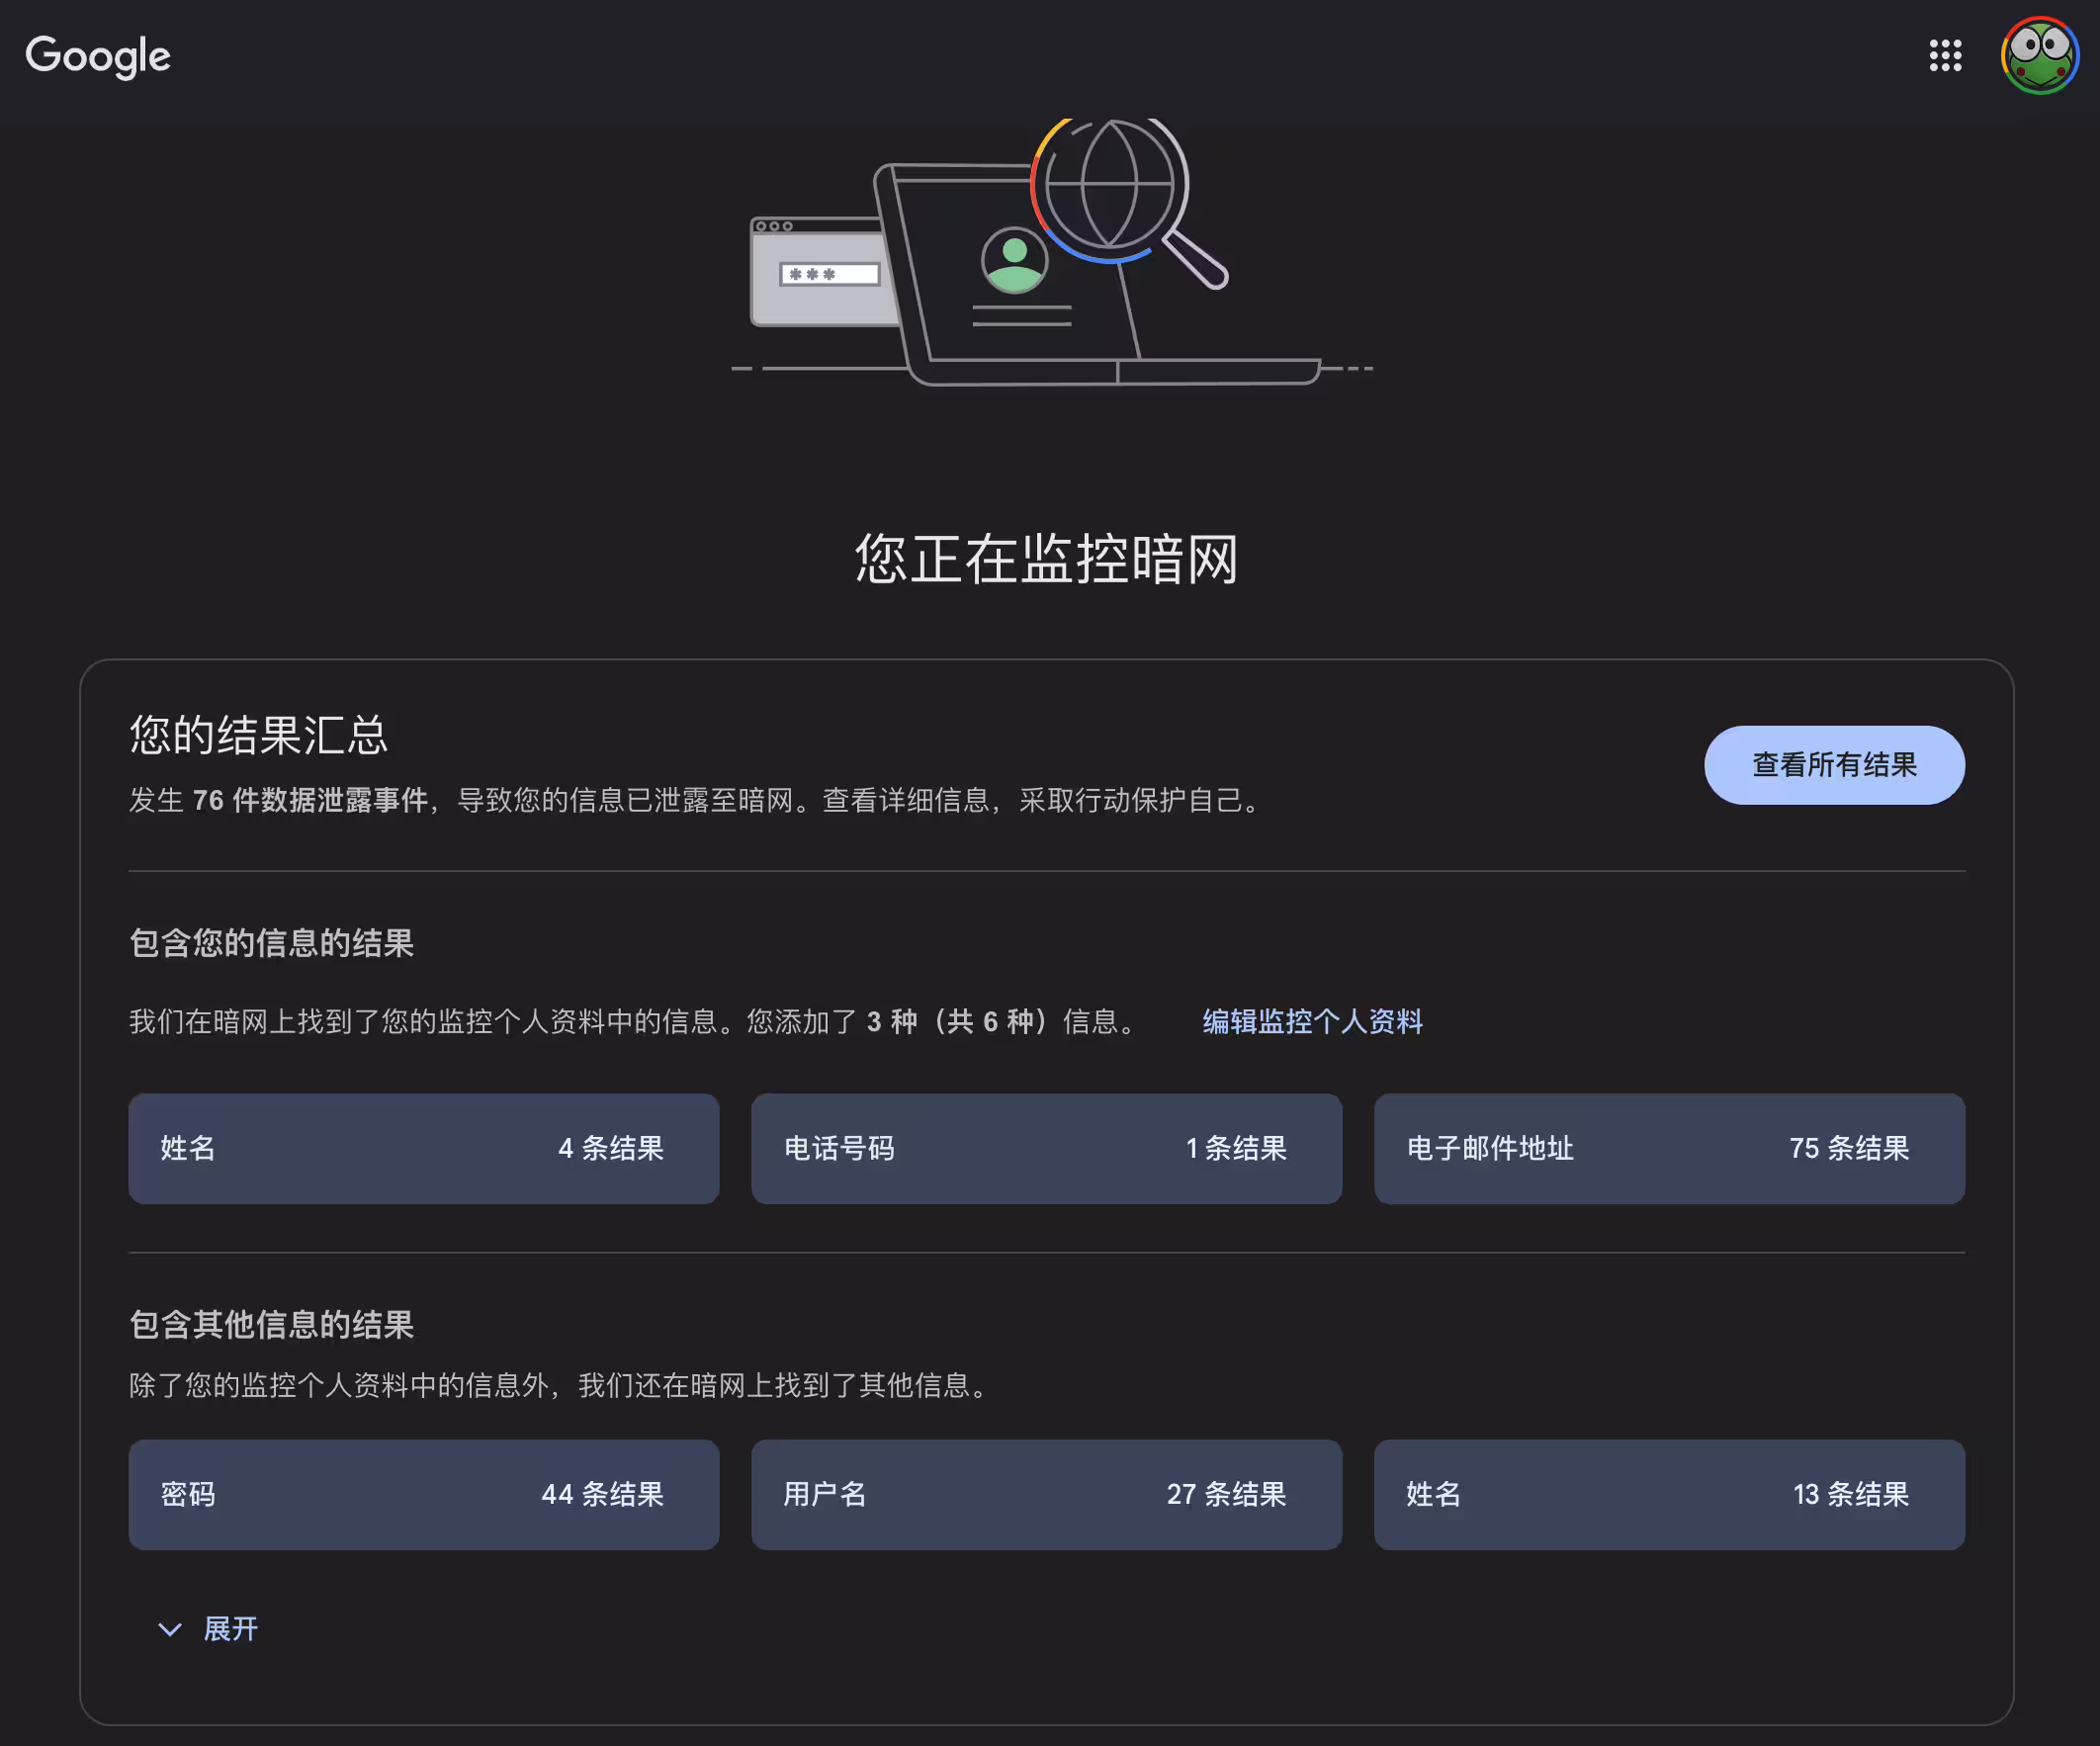Select the 4 条结果 count for 姓名
Screen dimensions: 2100x1746
pyautogui.click(x=610, y=1148)
